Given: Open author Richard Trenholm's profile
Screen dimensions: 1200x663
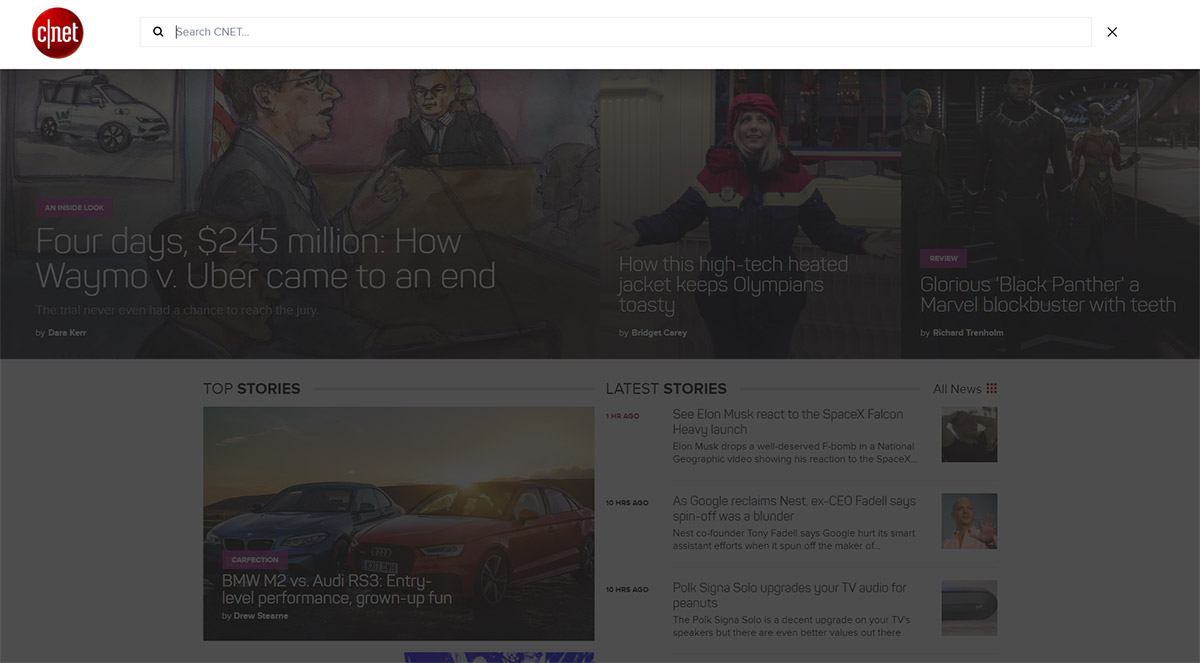Looking at the screenshot, I should click(x=968, y=333).
